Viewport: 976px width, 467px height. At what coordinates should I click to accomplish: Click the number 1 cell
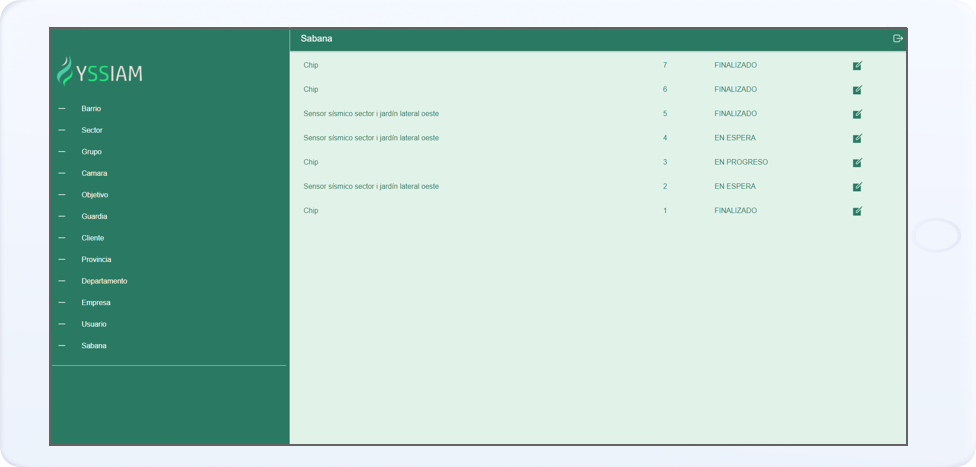click(x=665, y=211)
